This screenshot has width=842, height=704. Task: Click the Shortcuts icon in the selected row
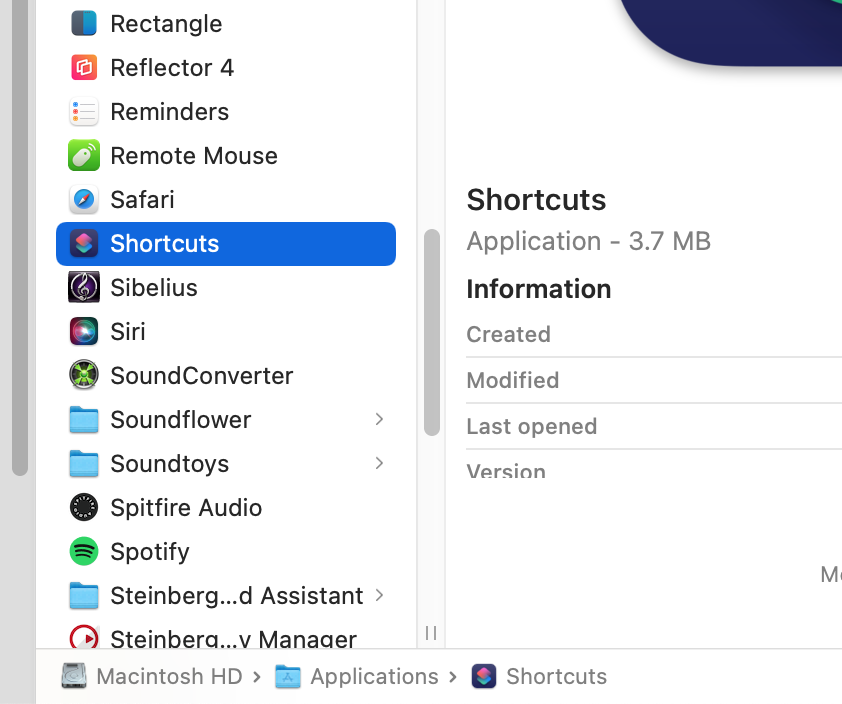tap(84, 244)
